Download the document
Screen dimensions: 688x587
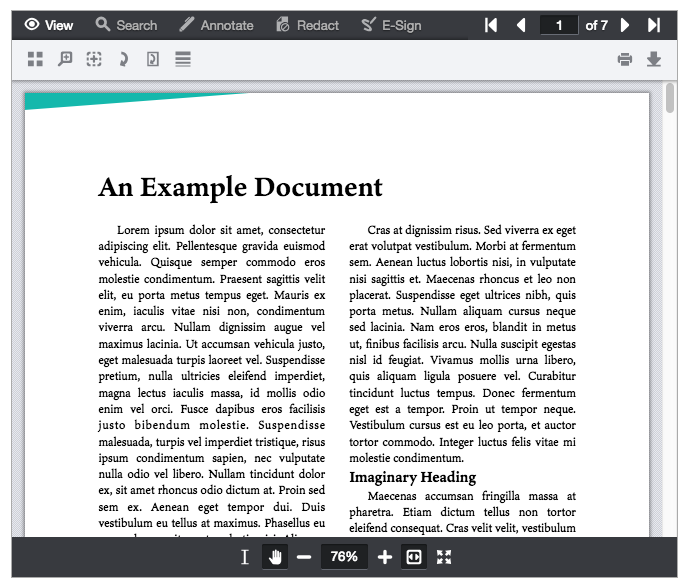point(654,60)
